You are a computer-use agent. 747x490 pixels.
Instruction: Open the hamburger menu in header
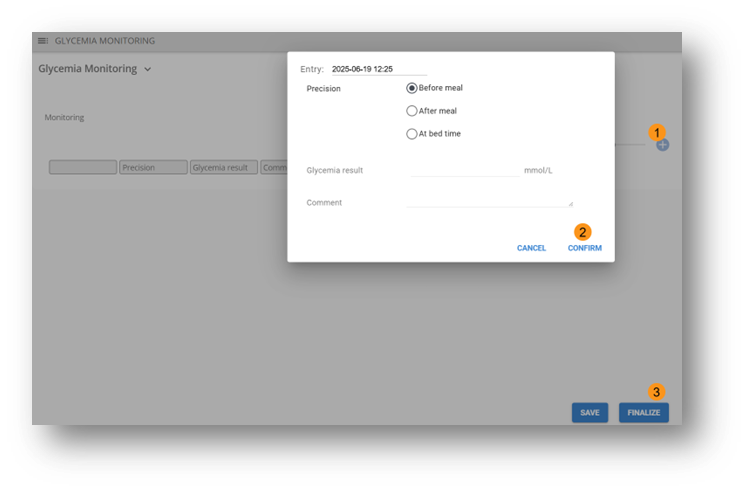(x=43, y=41)
